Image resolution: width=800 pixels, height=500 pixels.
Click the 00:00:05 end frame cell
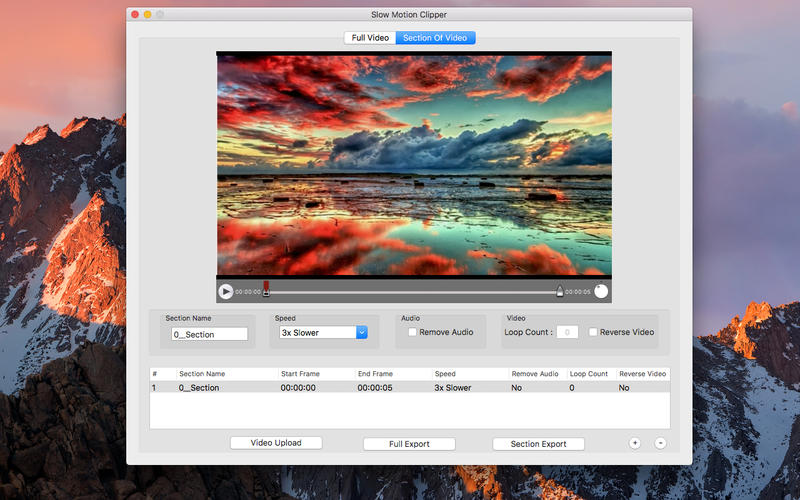(375, 388)
